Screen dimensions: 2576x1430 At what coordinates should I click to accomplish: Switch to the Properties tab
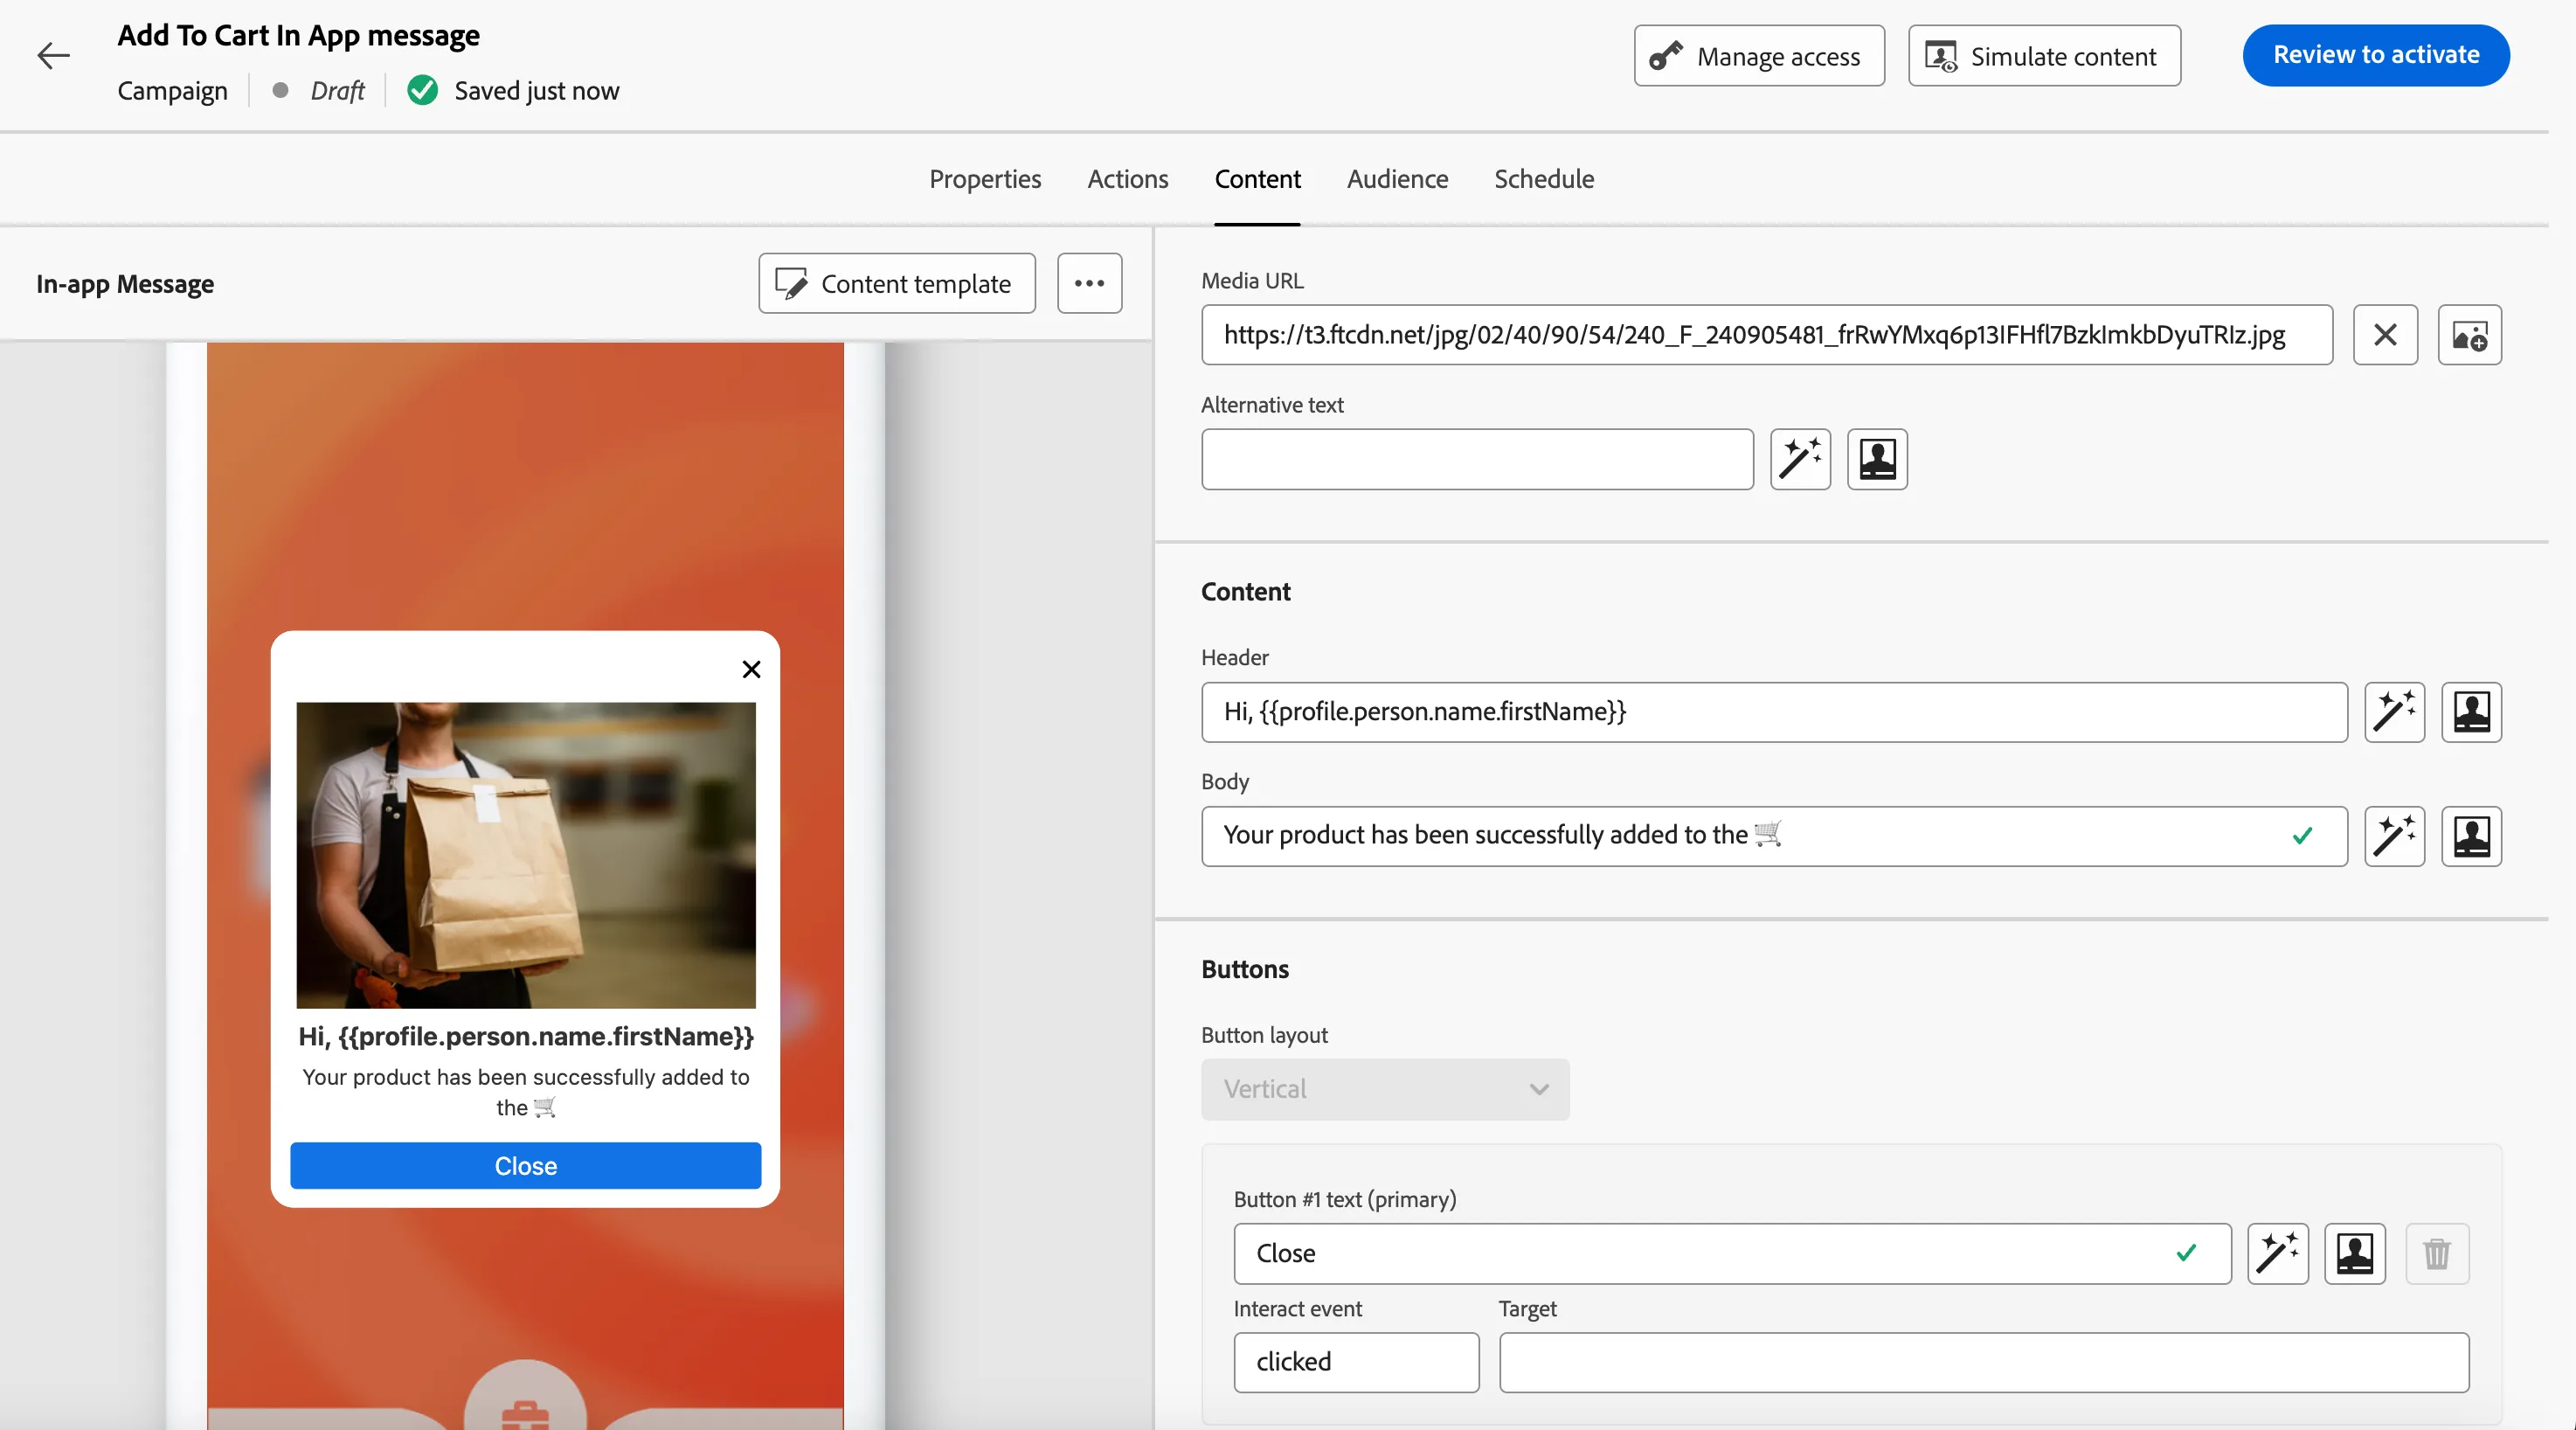coord(985,179)
